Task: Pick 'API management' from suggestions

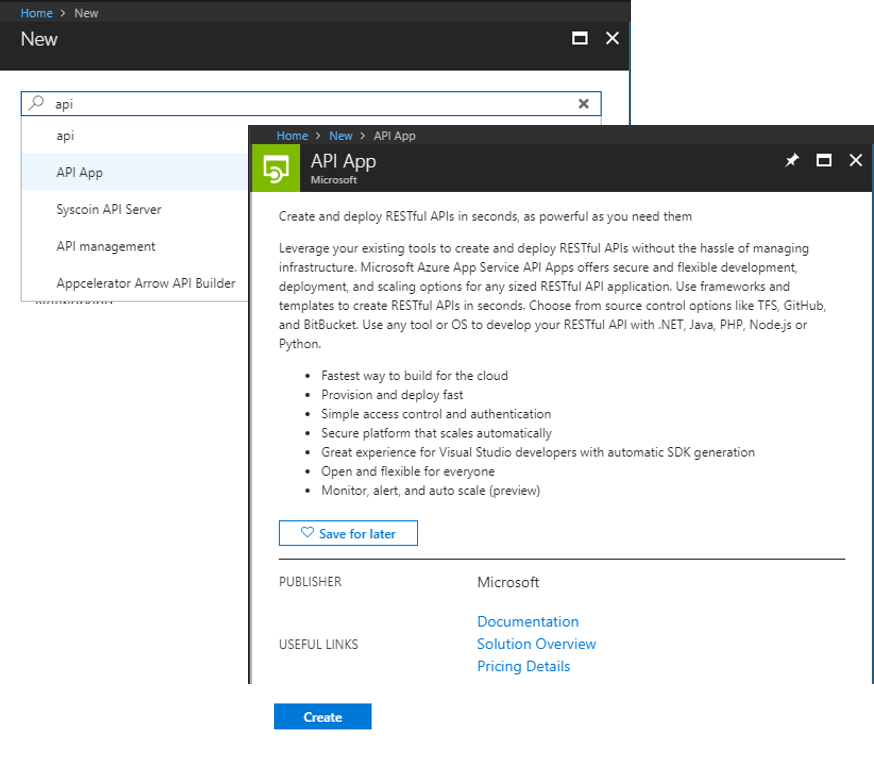Action: [135, 246]
